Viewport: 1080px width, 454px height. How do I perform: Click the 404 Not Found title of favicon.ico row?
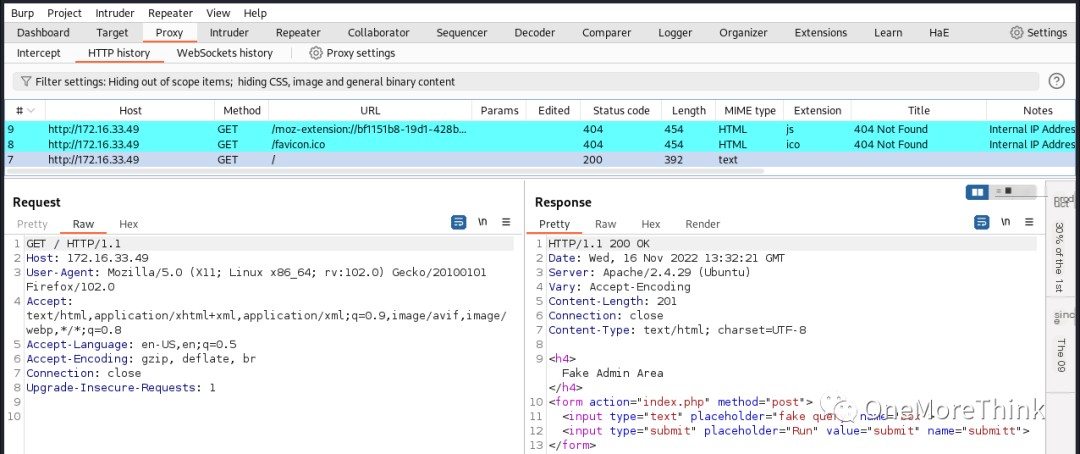point(891,144)
